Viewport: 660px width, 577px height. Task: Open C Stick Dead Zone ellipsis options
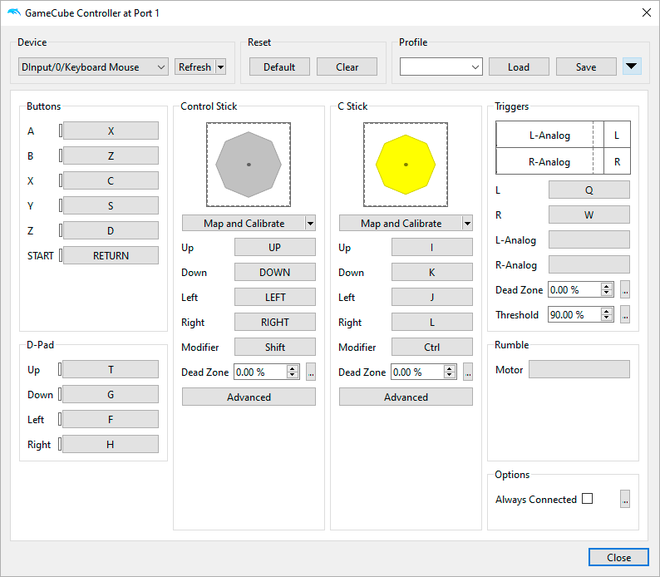point(468,372)
